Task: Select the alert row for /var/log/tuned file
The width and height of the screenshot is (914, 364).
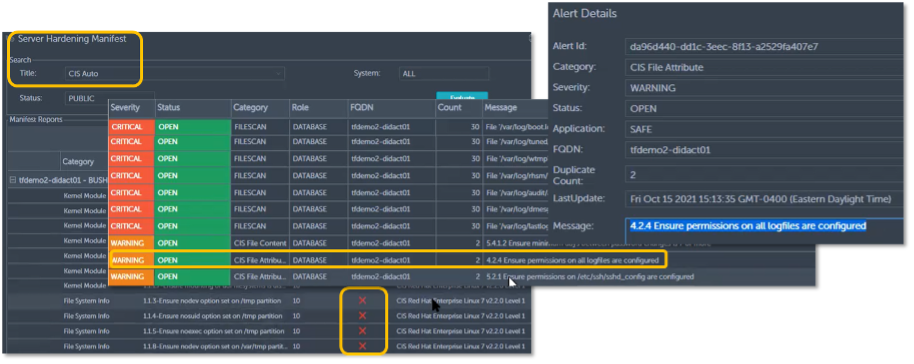Action: tap(328, 142)
